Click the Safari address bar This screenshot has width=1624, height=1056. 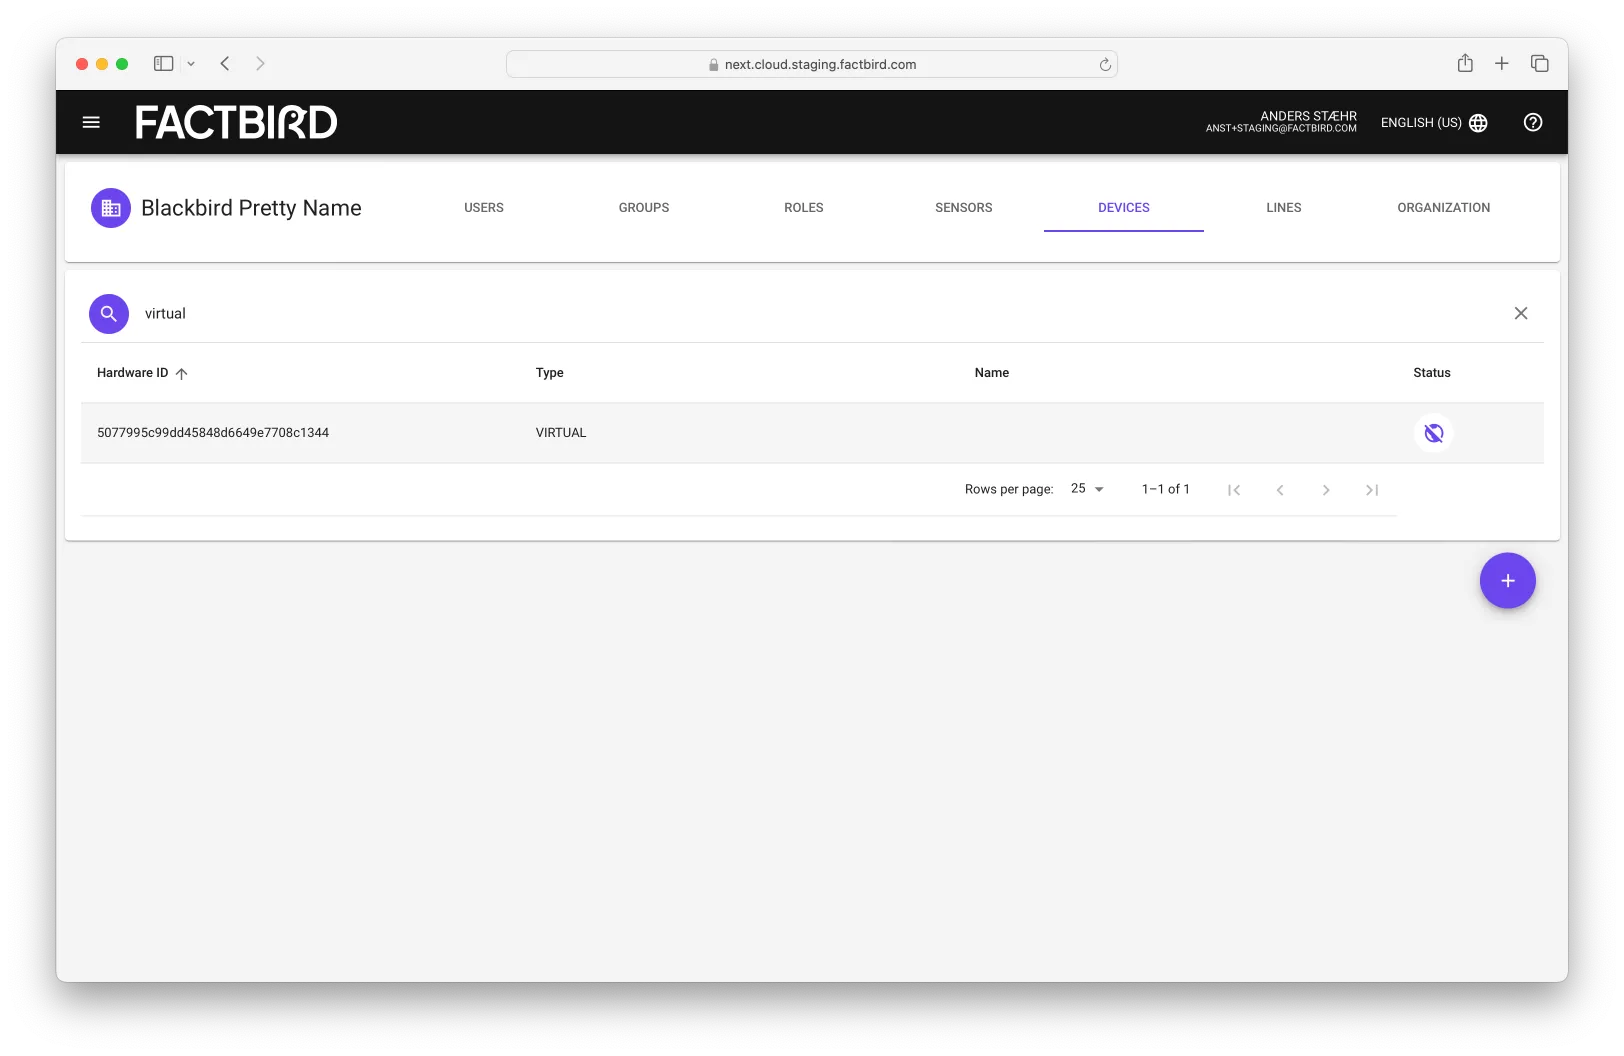(x=811, y=64)
